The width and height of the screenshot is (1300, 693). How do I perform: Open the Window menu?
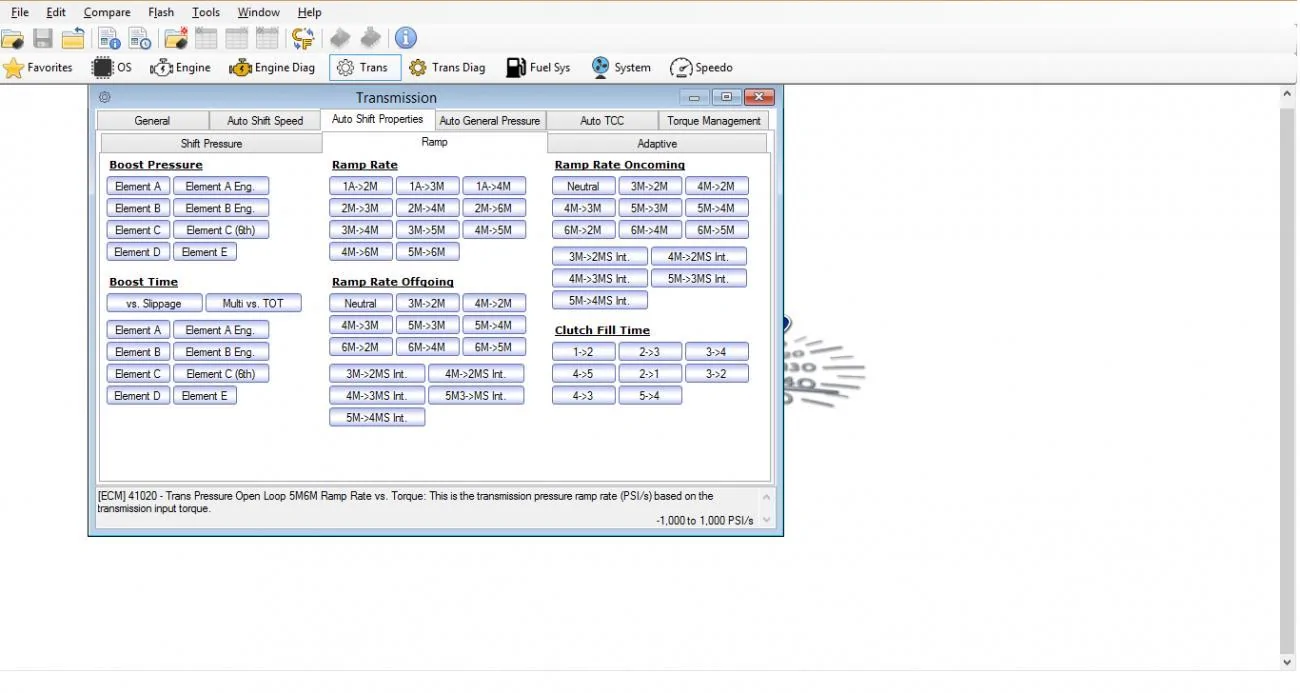pos(259,12)
